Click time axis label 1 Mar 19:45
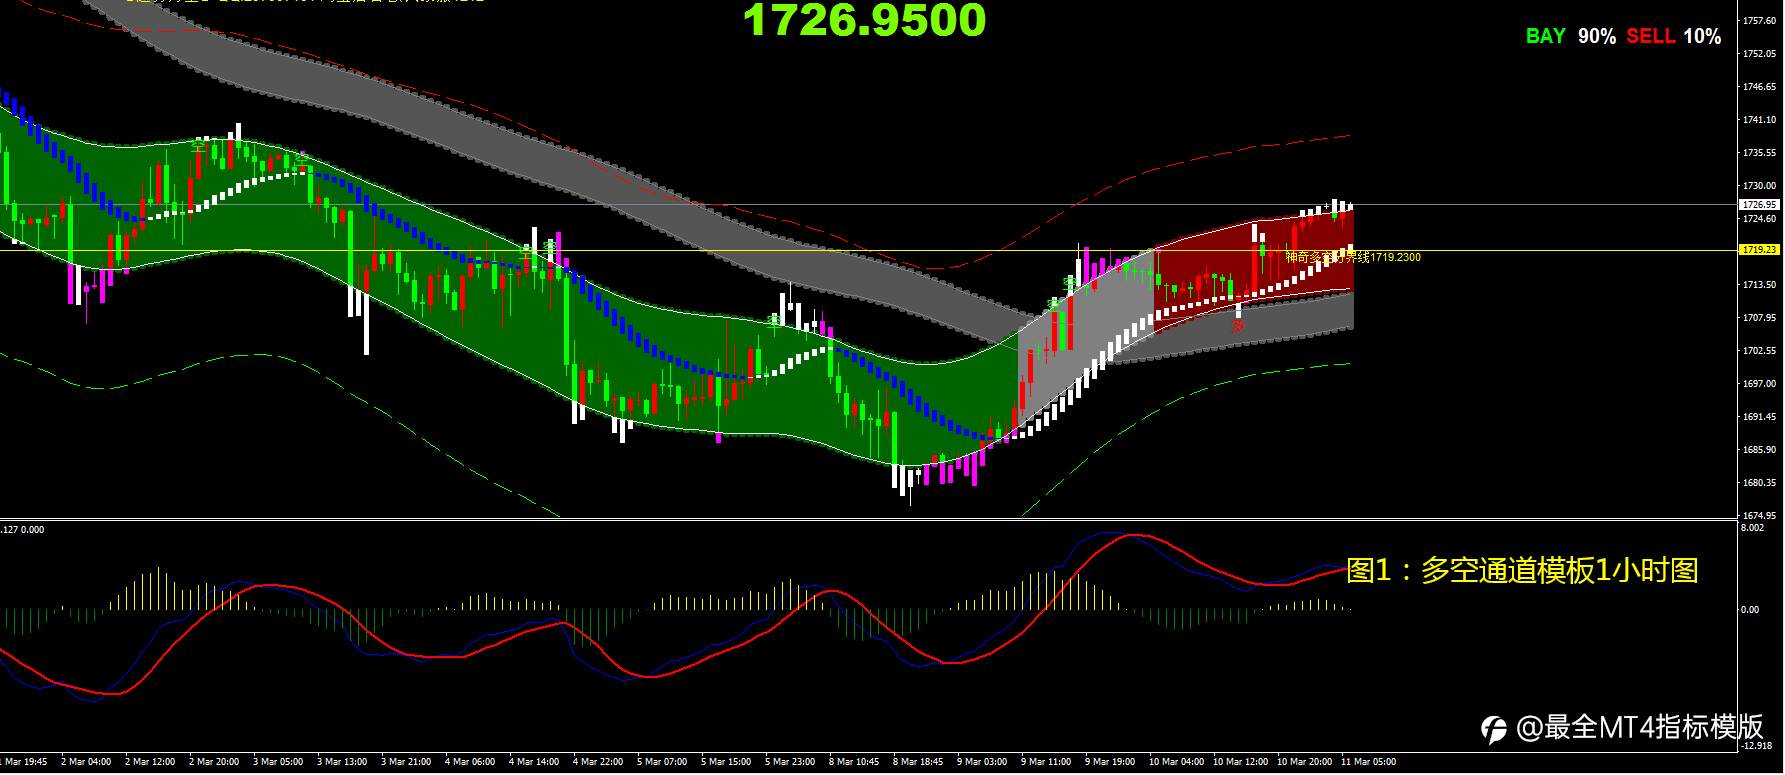Viewport: 1785px width, 775px height. (x=23, y=762)
